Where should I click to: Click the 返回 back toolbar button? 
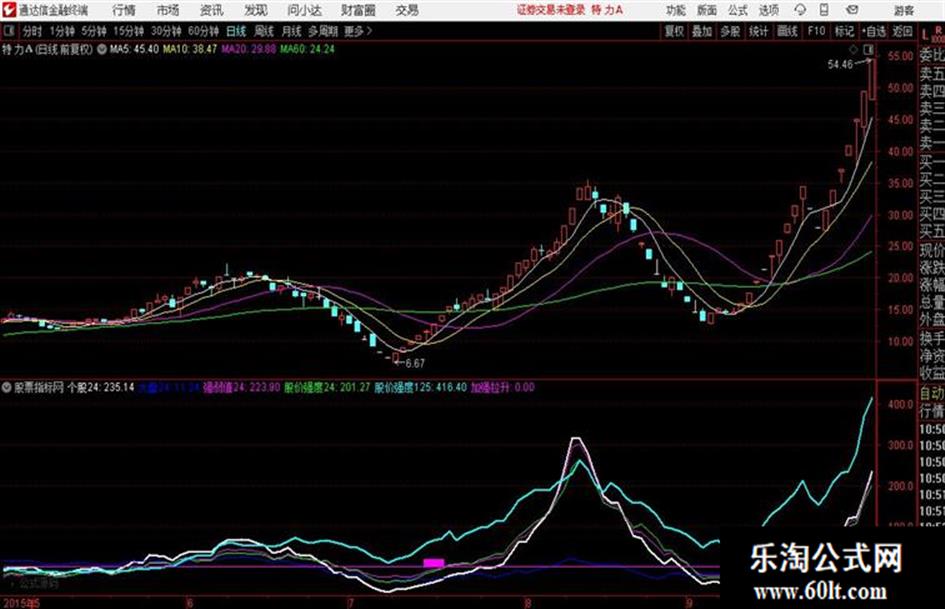[902, 31]
